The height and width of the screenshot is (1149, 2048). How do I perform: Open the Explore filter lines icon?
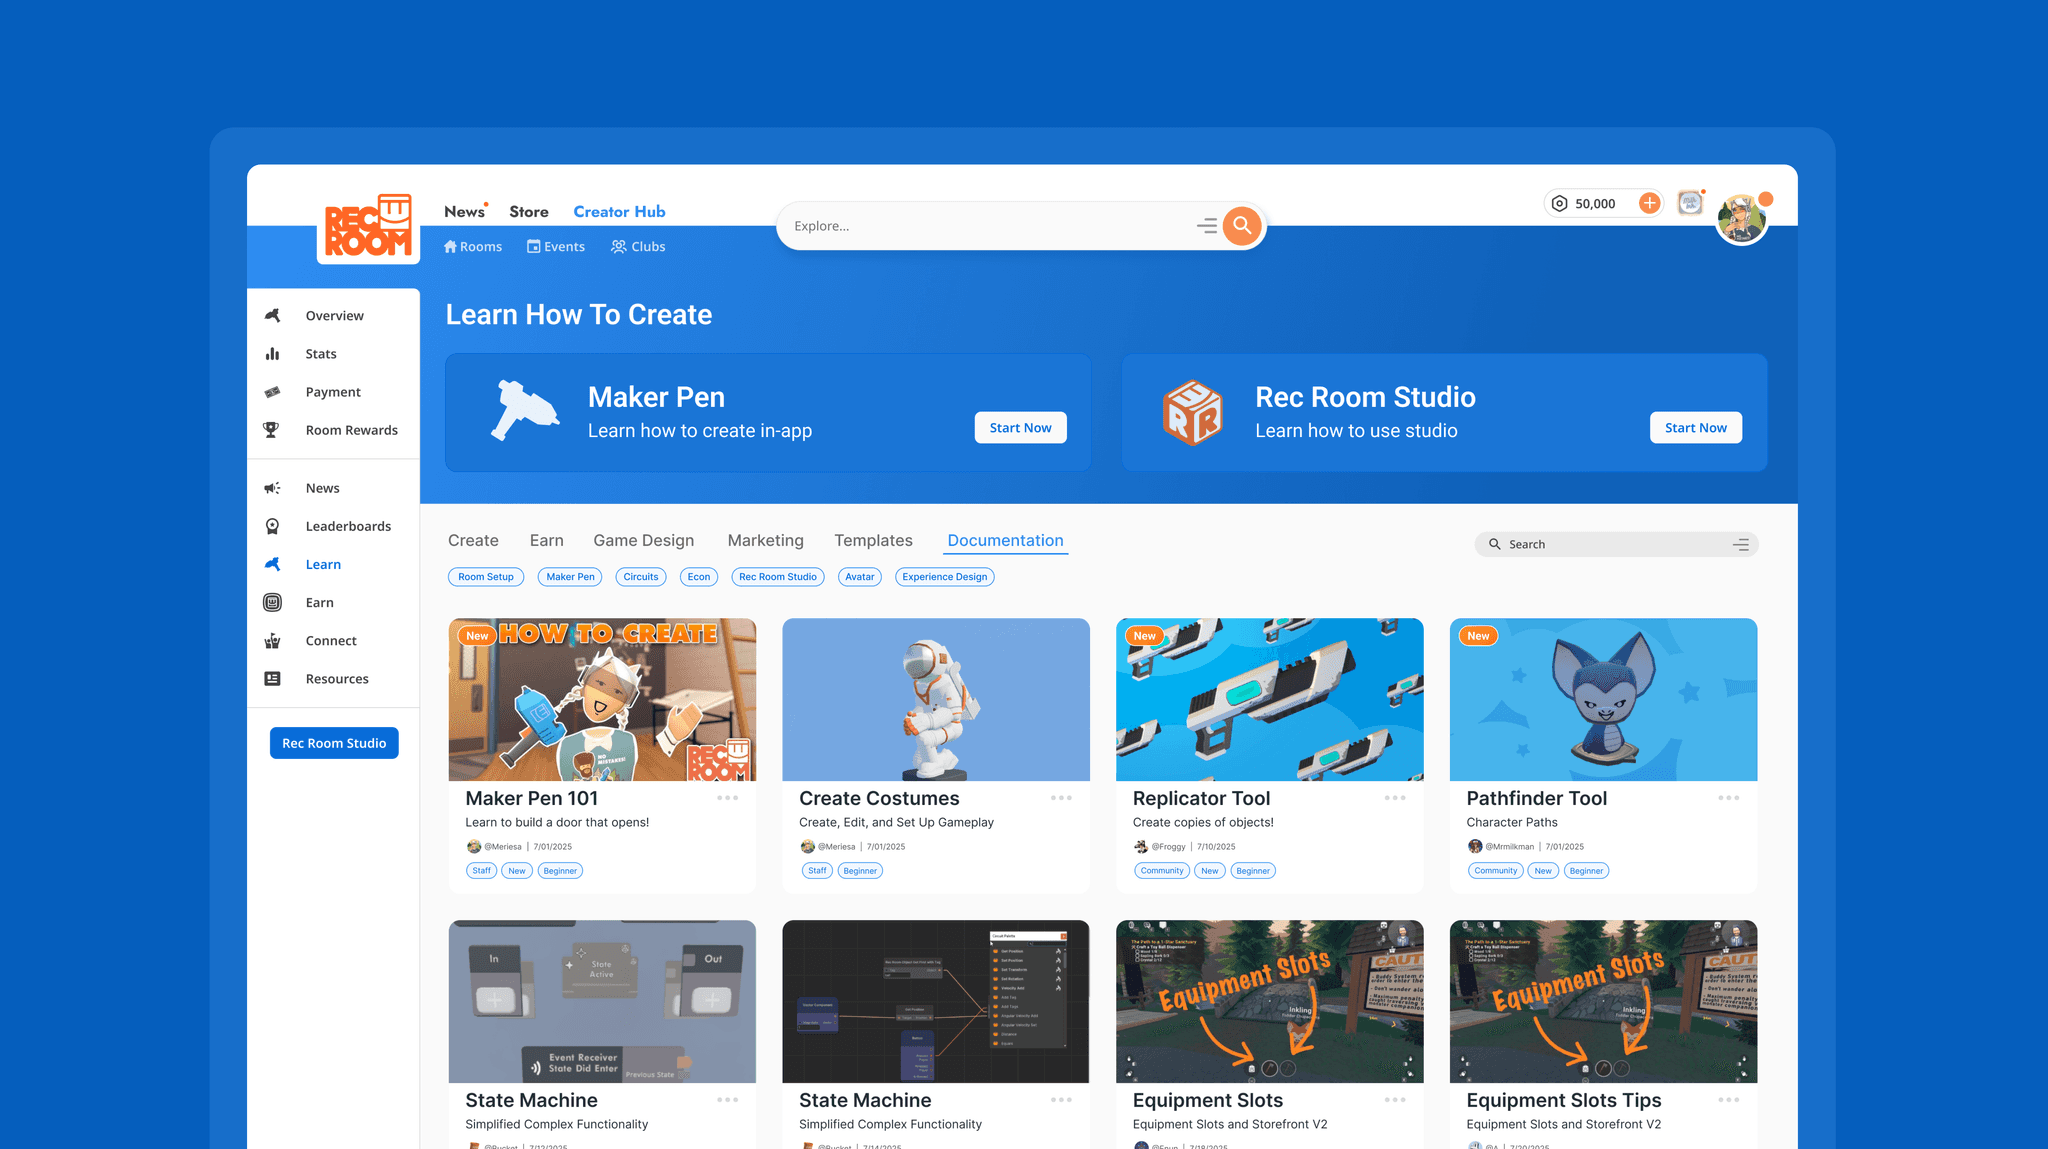coord(1207,226)
